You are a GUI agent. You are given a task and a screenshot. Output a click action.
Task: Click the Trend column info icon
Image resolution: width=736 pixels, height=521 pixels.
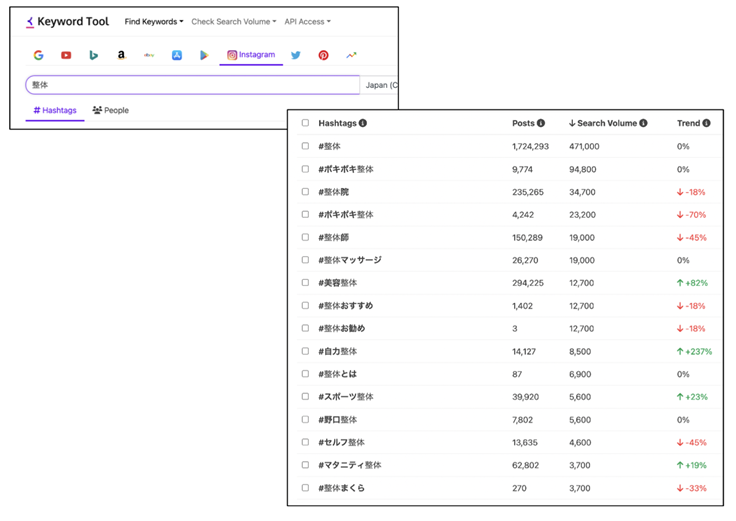pyautogui.click(x=706, y=123)
